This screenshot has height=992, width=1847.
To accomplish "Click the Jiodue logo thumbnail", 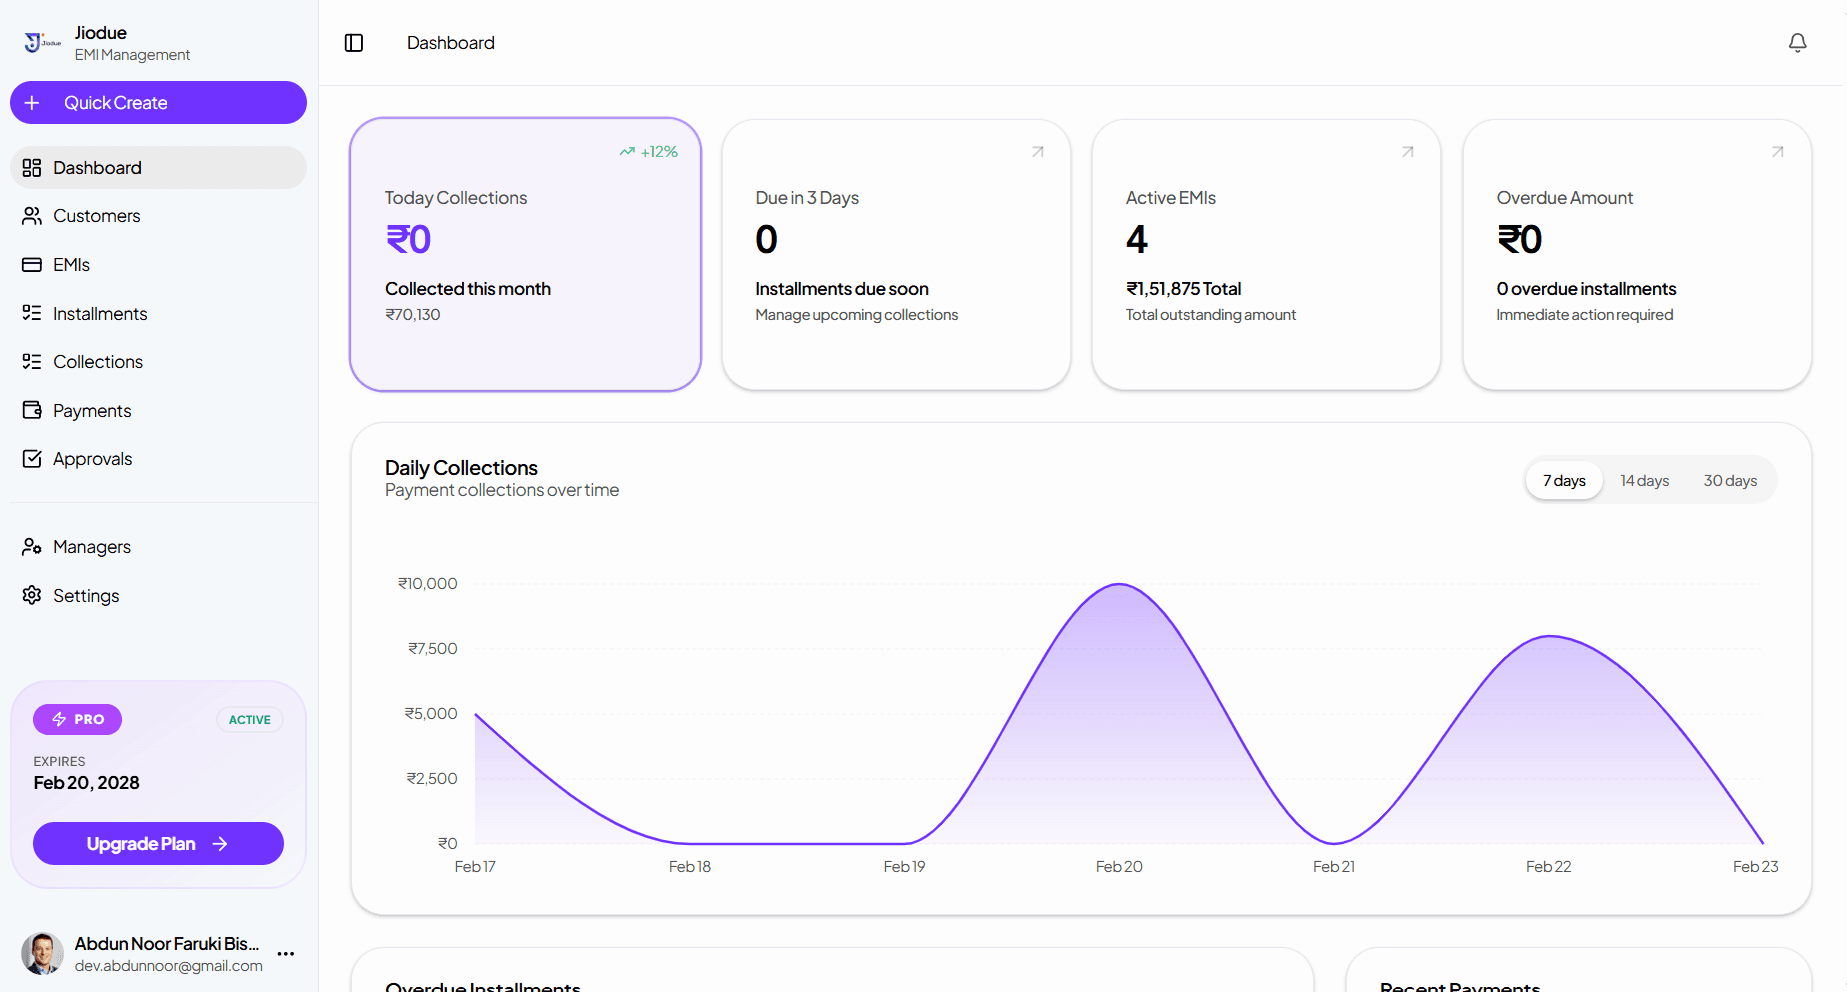I will (40, 42).
